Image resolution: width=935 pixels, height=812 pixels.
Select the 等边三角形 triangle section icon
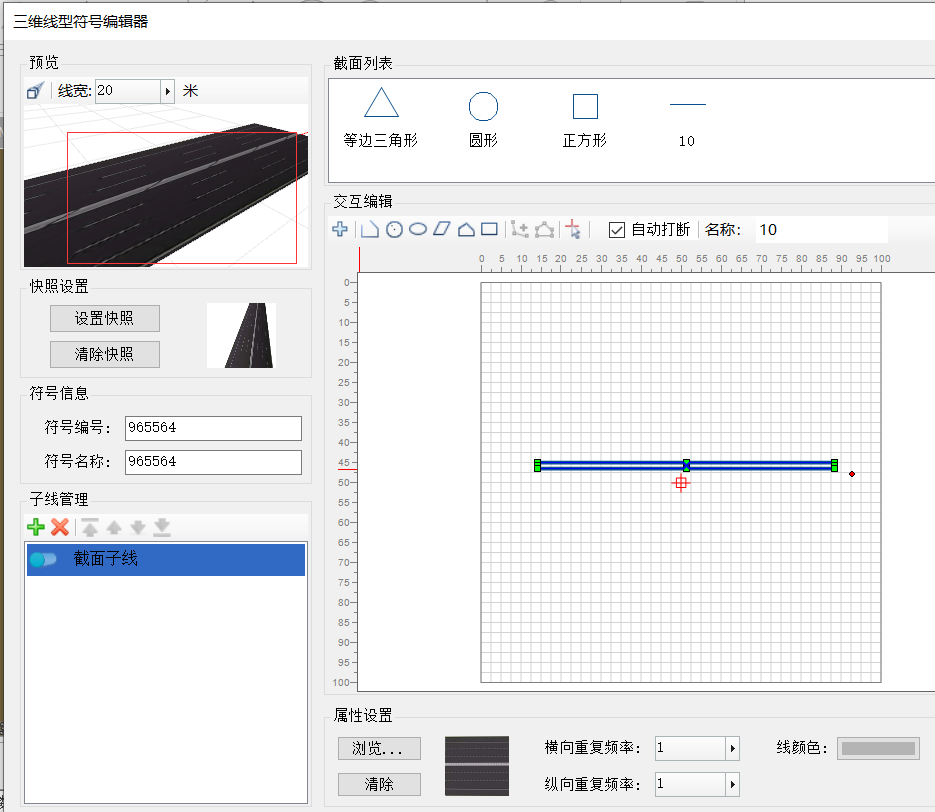click(381, 103)
